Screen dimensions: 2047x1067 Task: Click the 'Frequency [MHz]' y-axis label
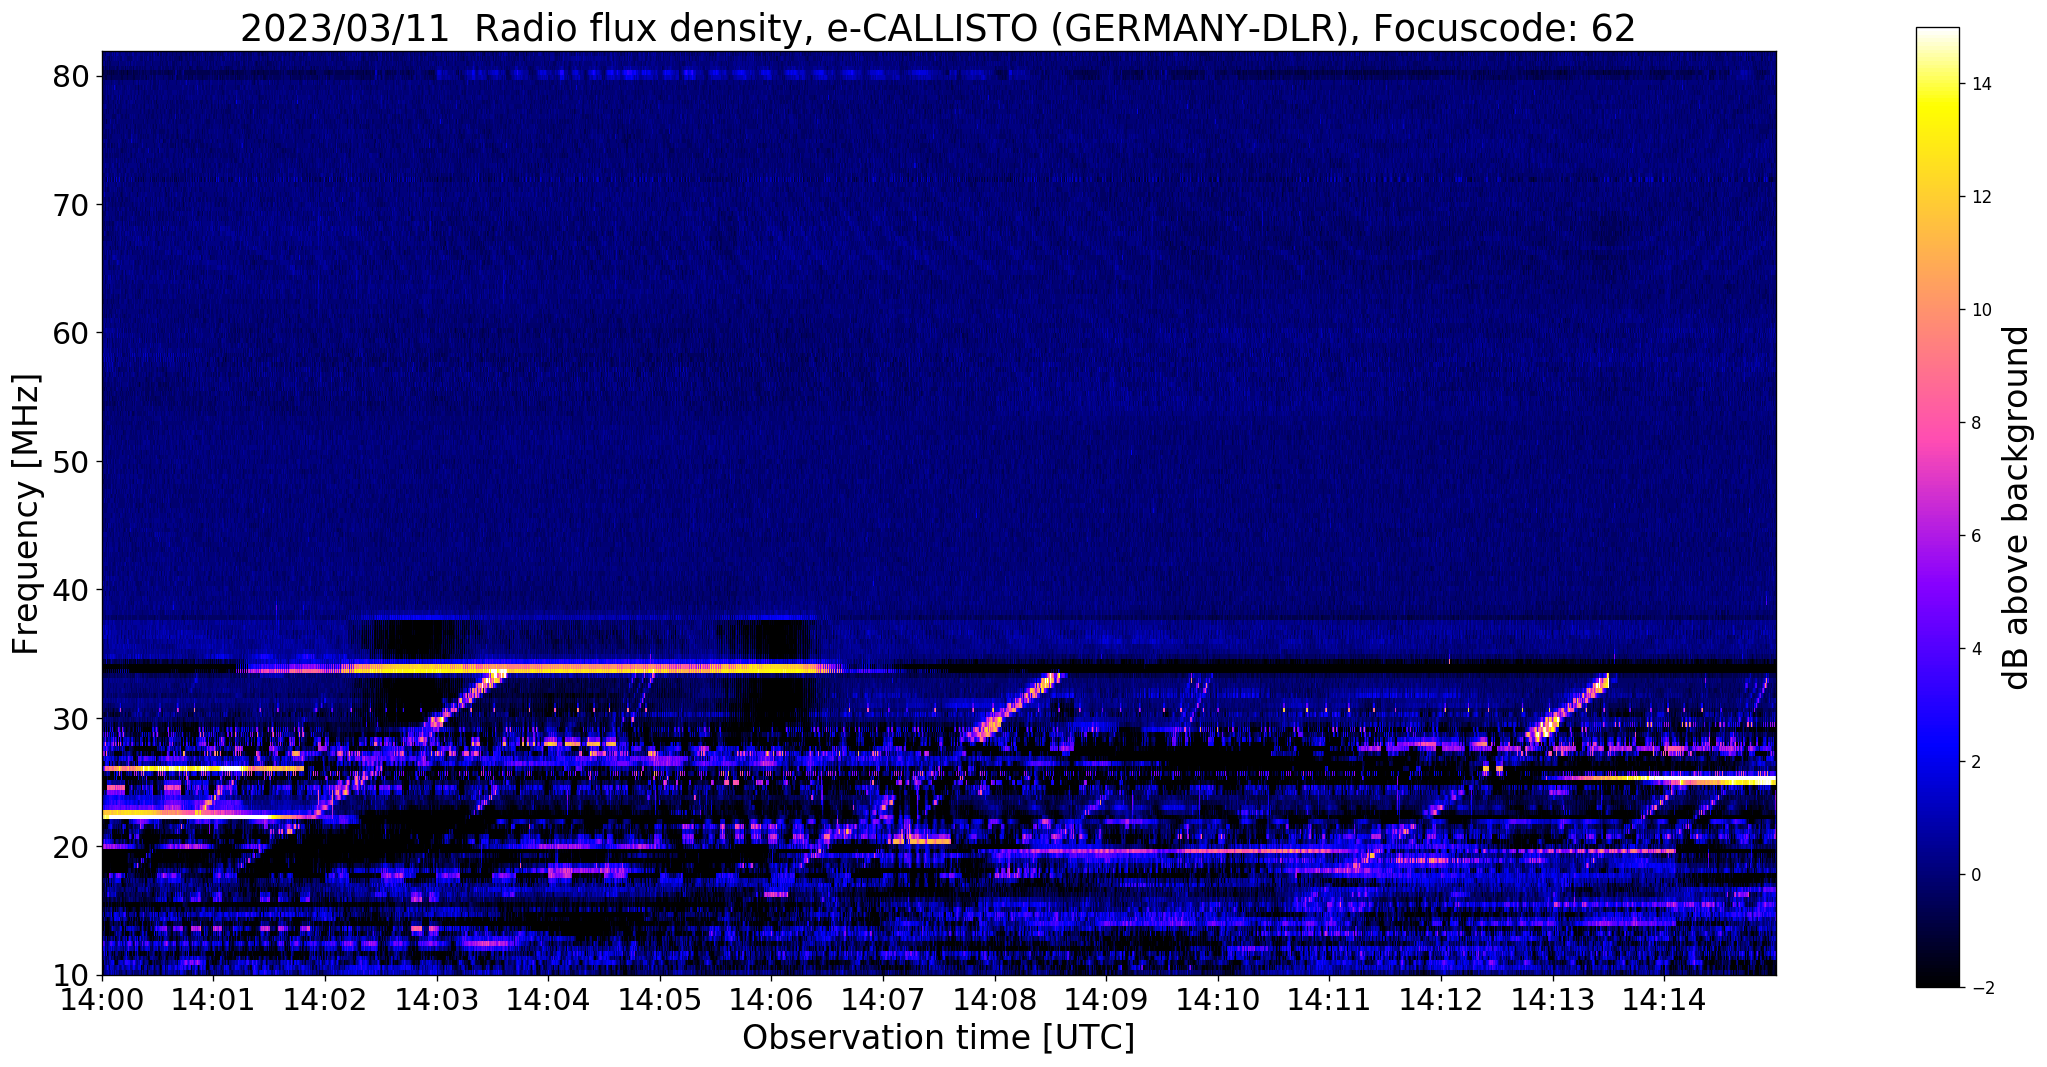[x=27, y=514]
